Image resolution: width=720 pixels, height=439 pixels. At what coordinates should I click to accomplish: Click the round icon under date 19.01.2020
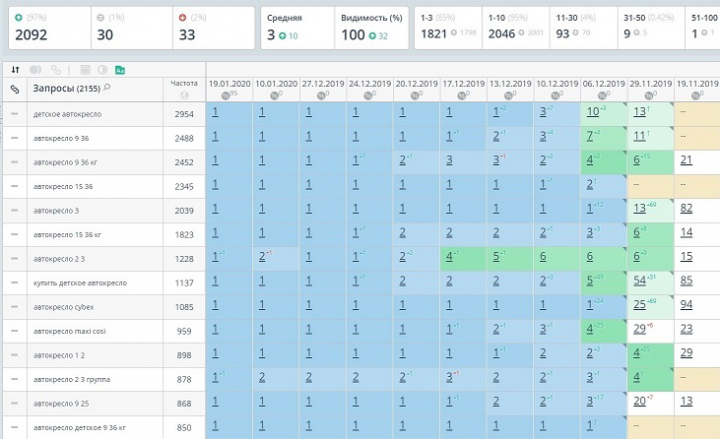point(226,96)
